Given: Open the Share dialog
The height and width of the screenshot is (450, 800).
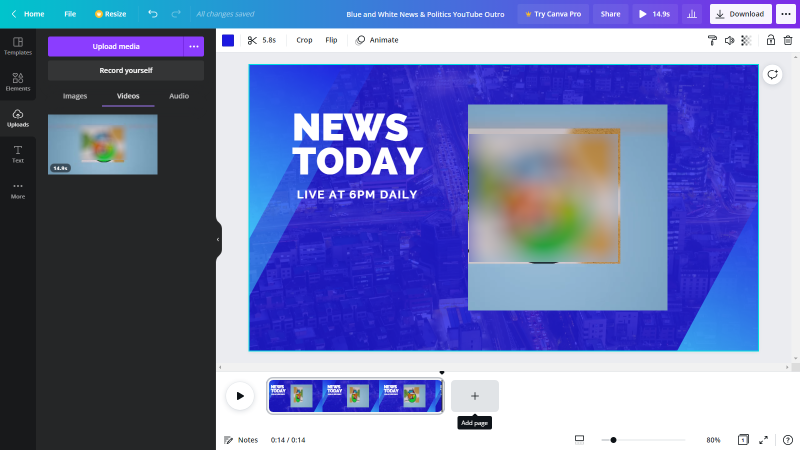Looking at the screenshot, I should 610,14.
